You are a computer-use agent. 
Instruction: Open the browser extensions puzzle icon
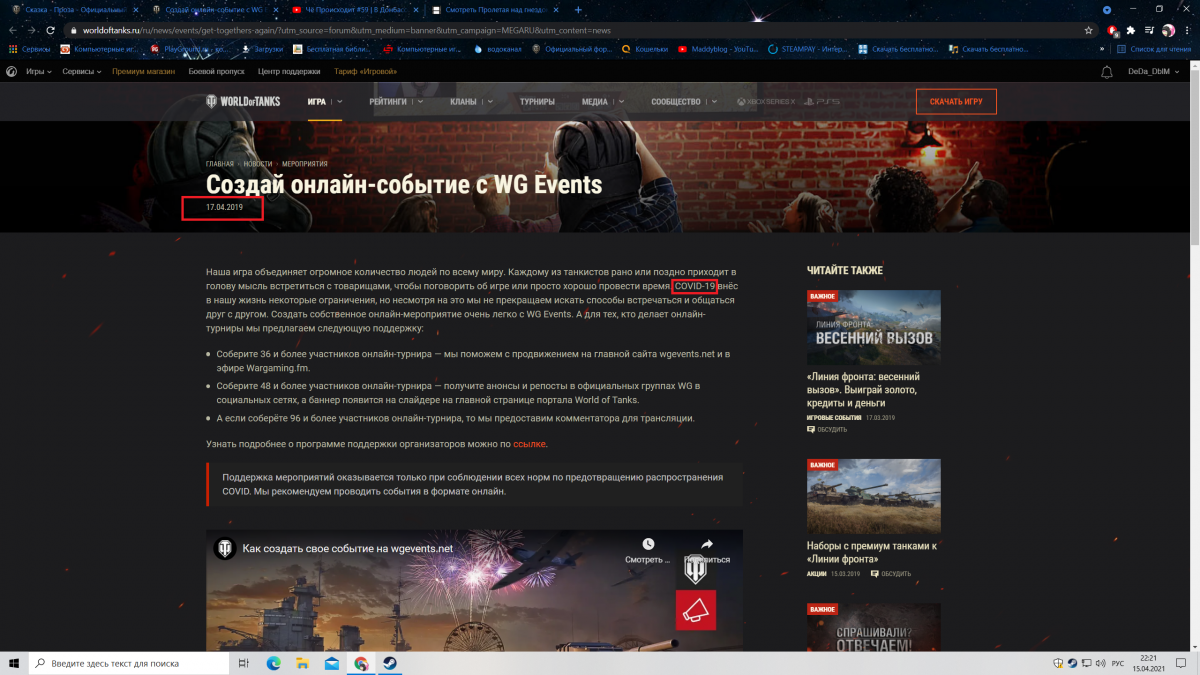(x=1130, y=30)
